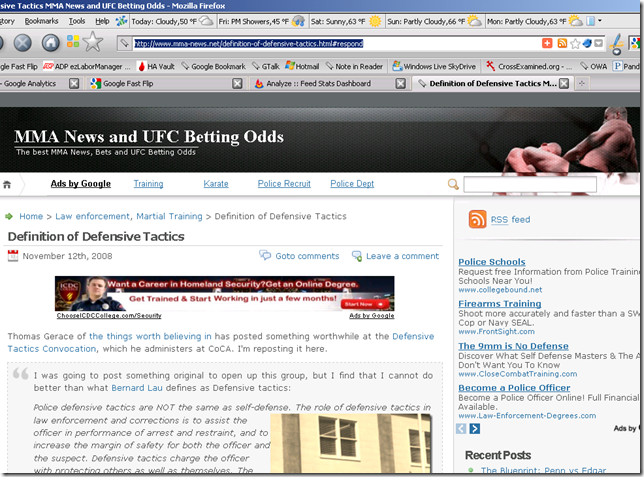
Task: Open the OWA bookmark
Action: click(x=593, y=67)
